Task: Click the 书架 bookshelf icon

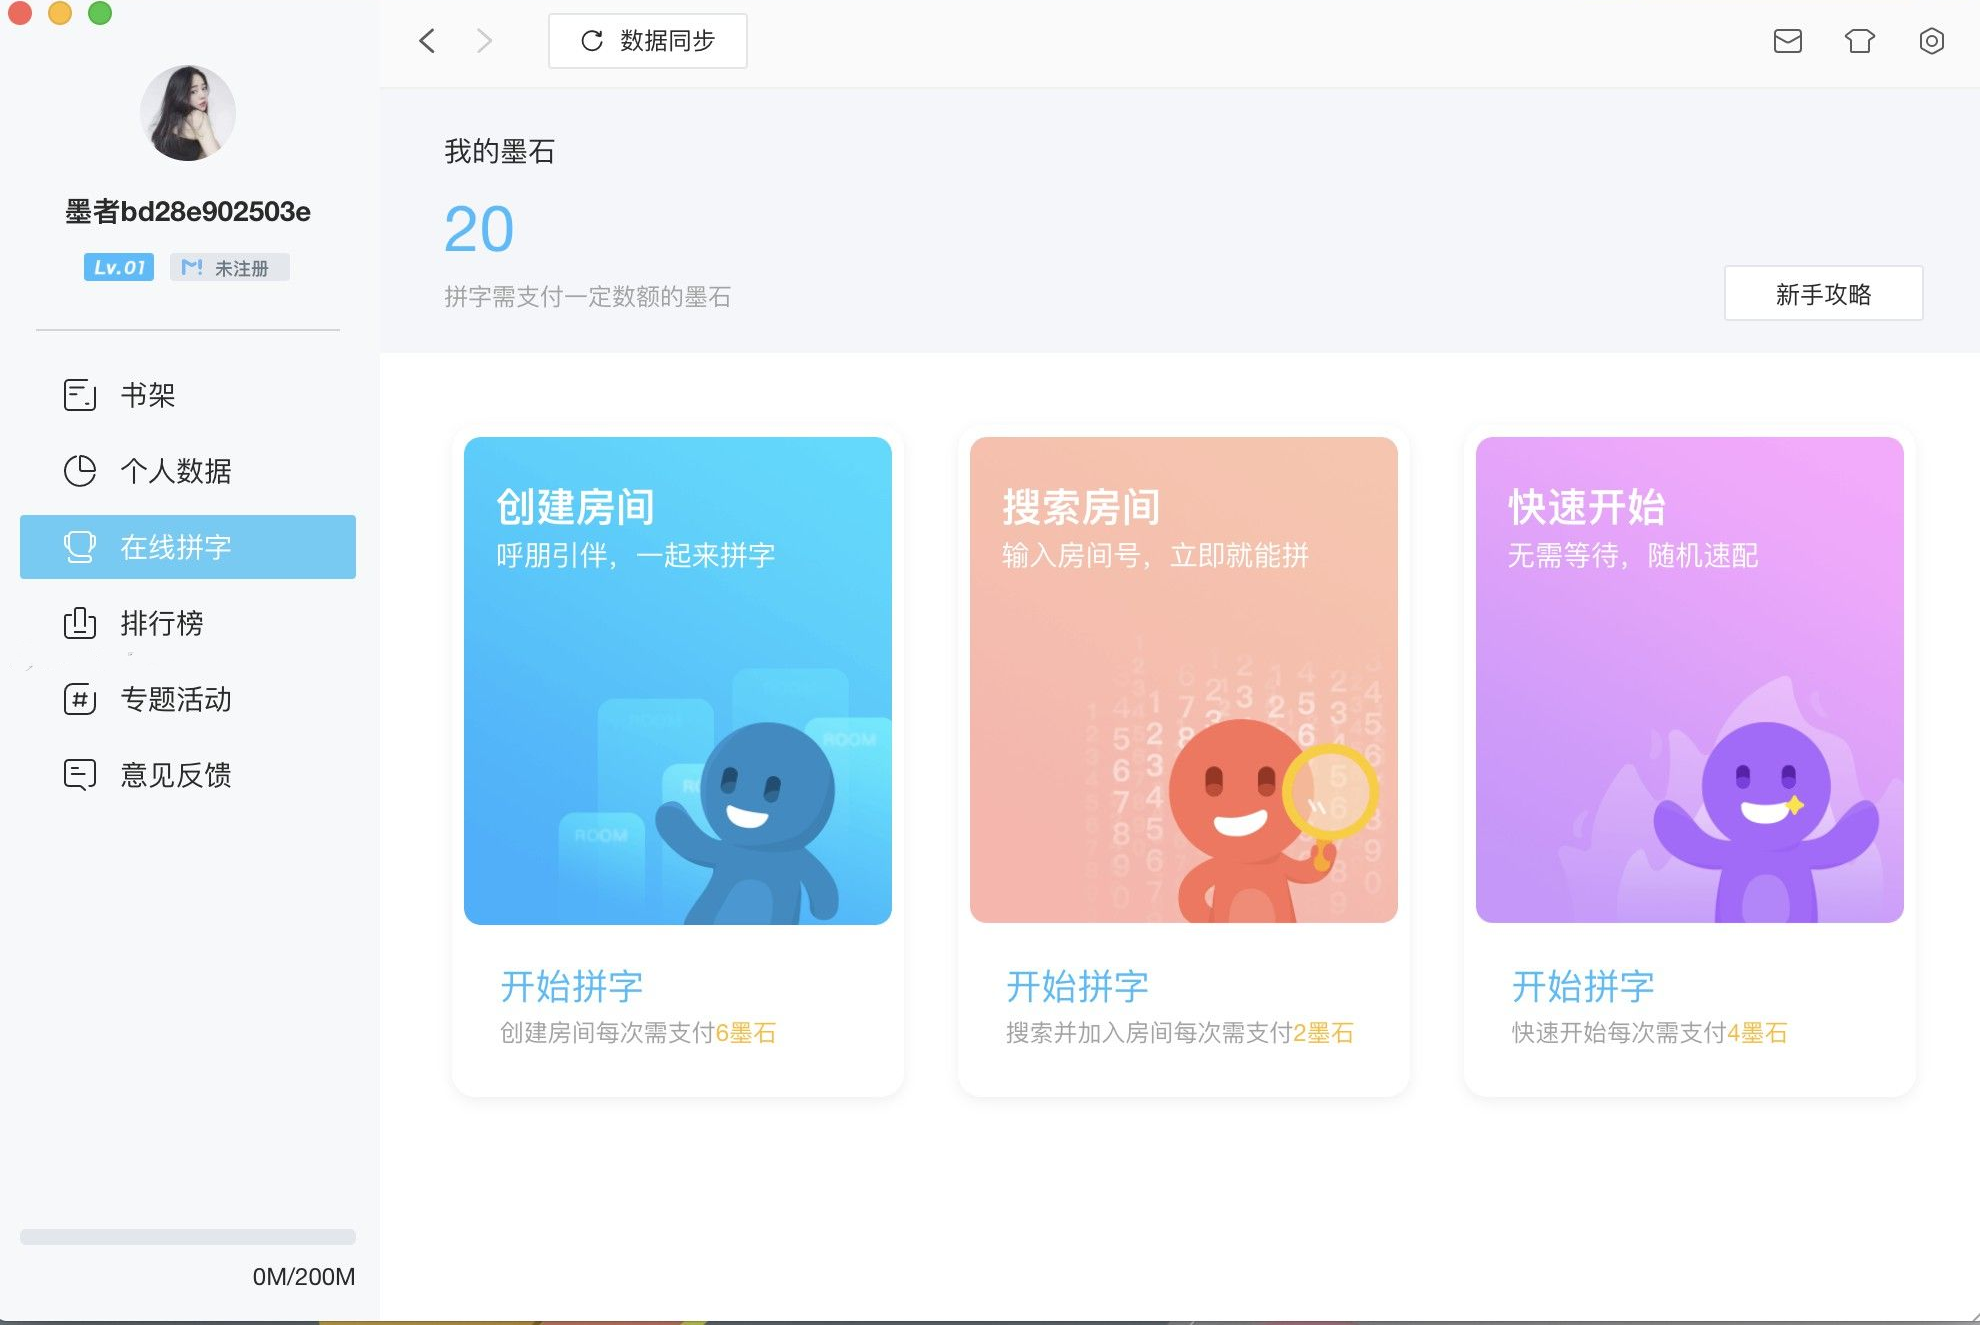Action: click(80, 395)
